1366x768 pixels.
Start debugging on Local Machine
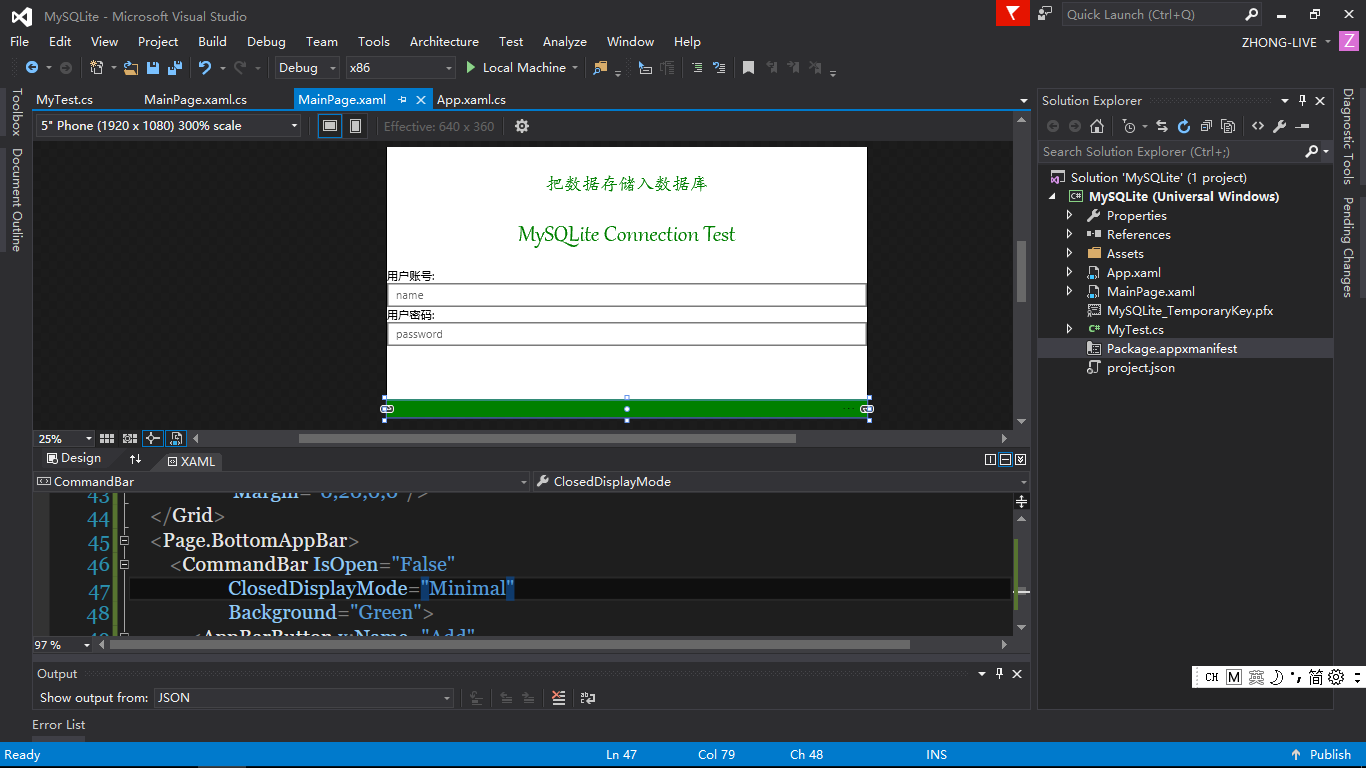(515, 68)
